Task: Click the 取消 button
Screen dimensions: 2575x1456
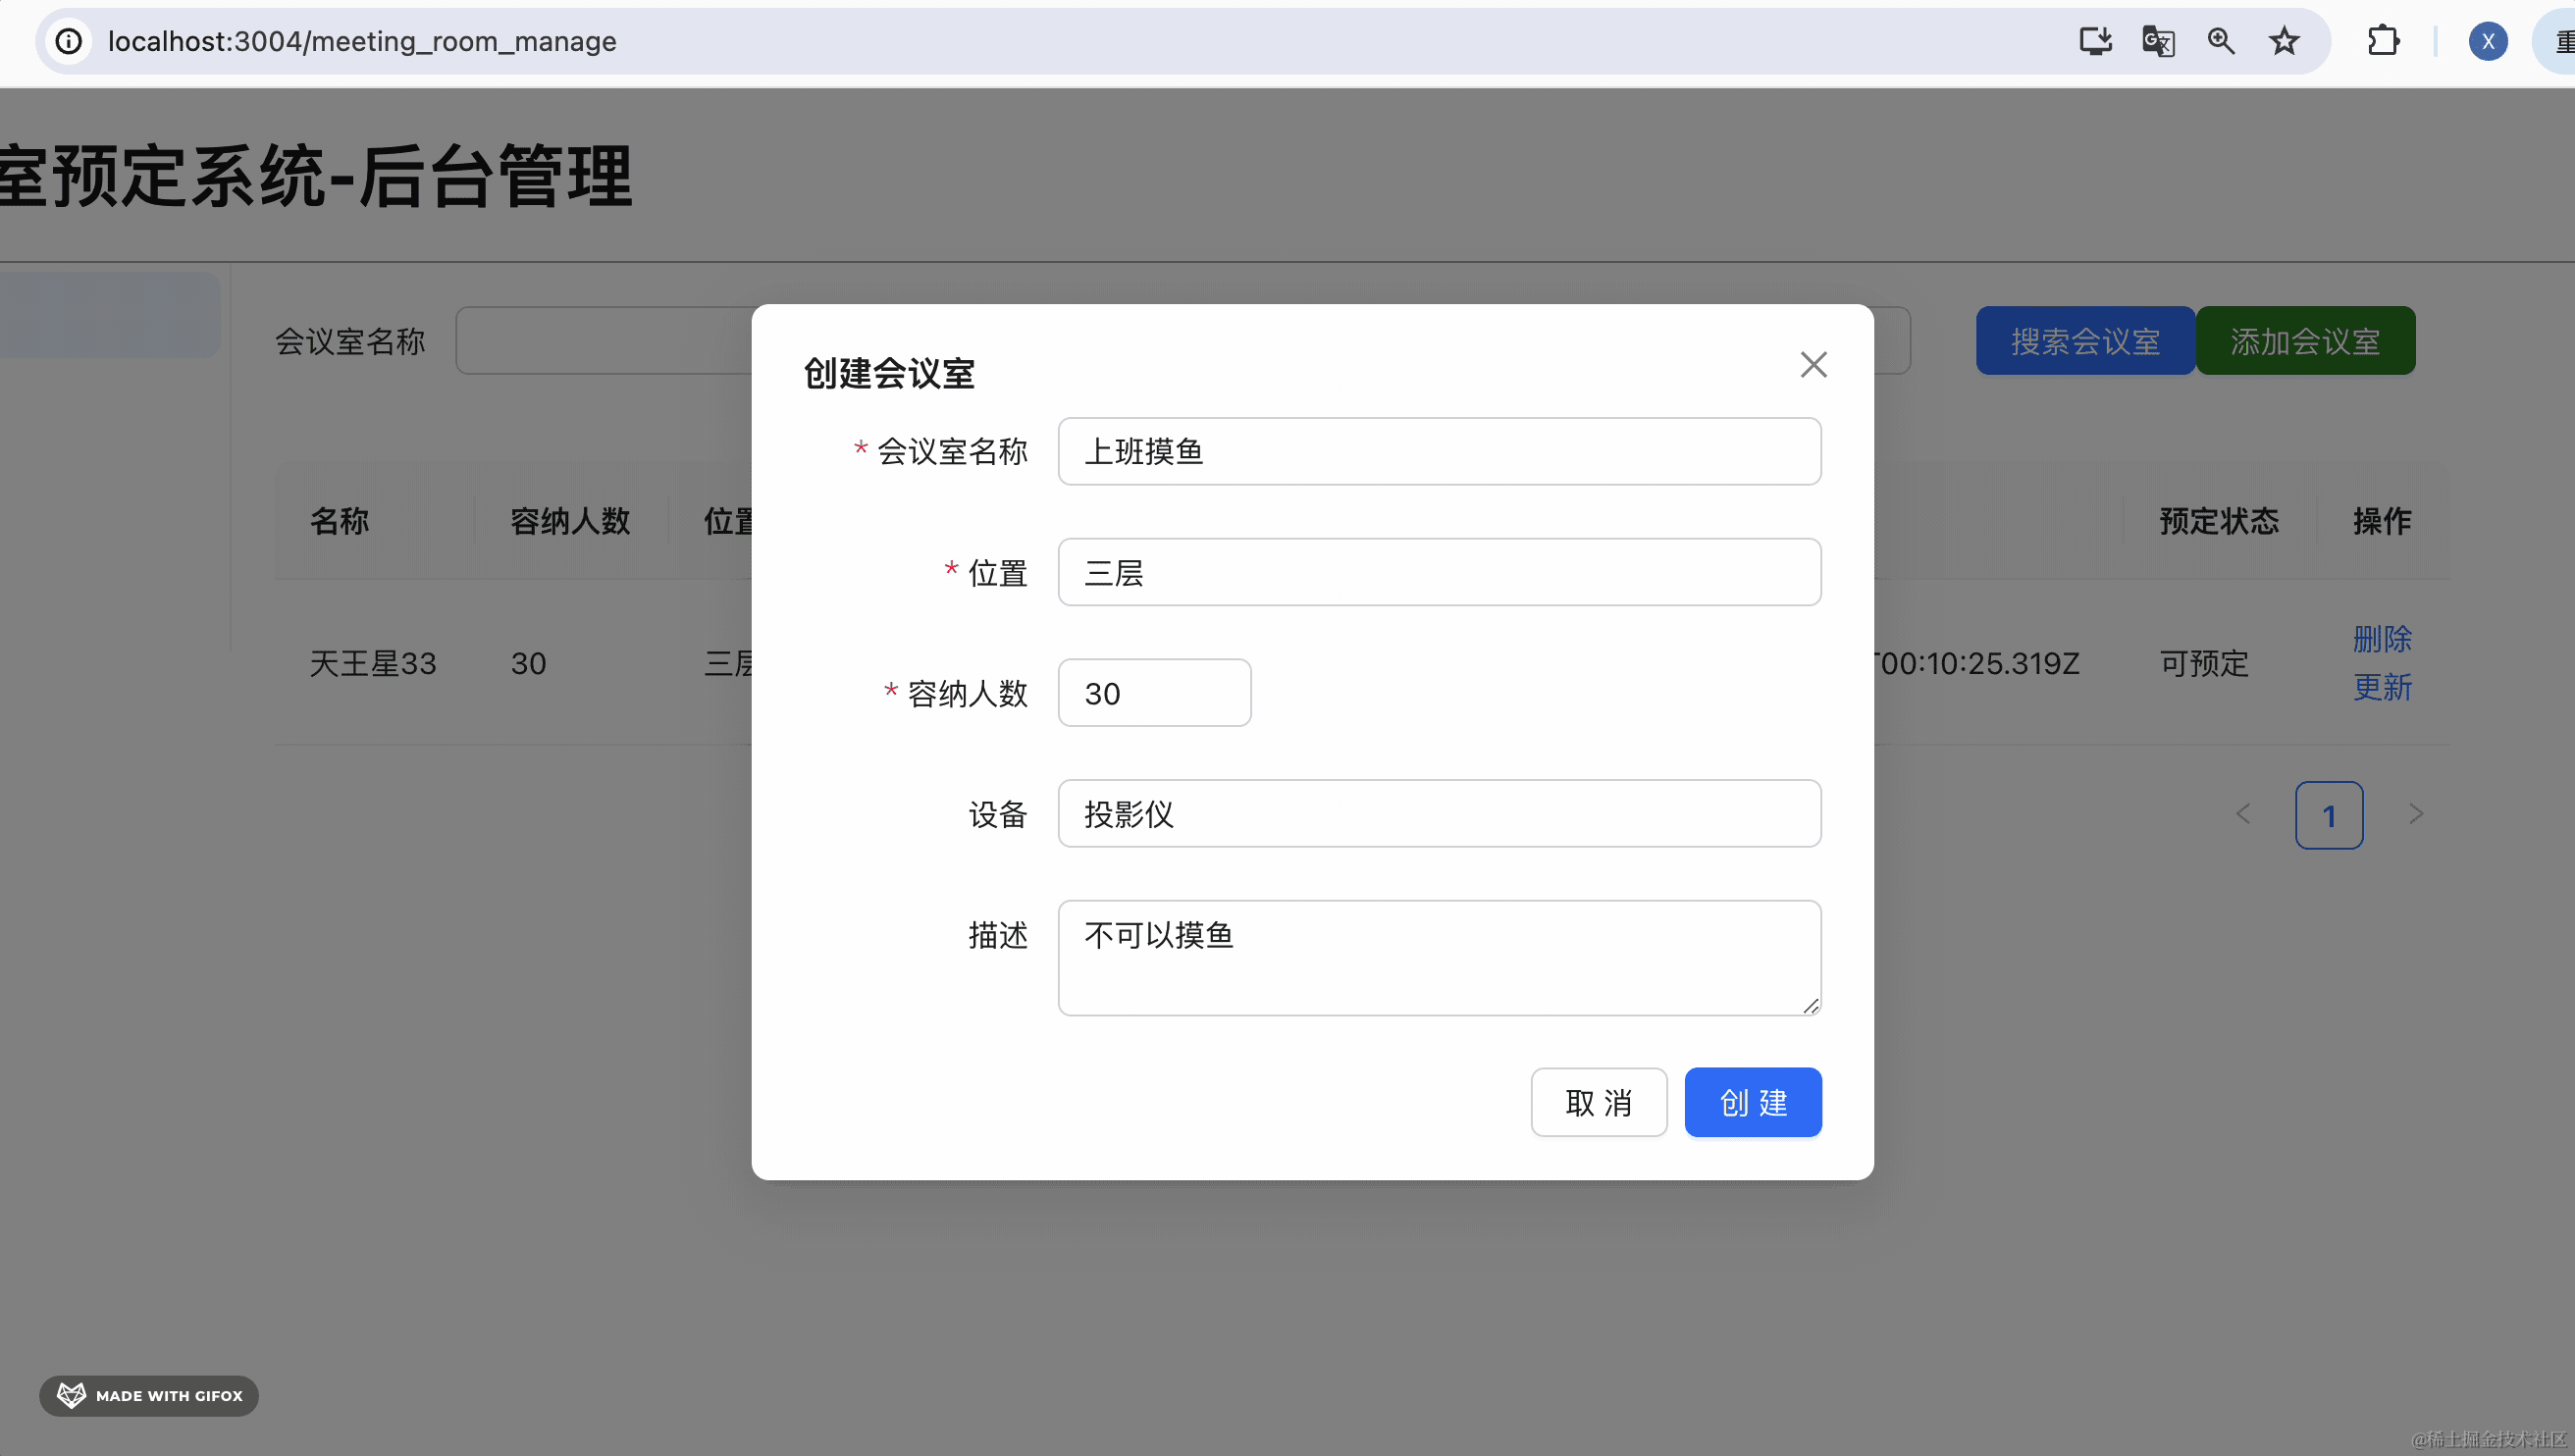Action: click(x=1598, y=1102)
